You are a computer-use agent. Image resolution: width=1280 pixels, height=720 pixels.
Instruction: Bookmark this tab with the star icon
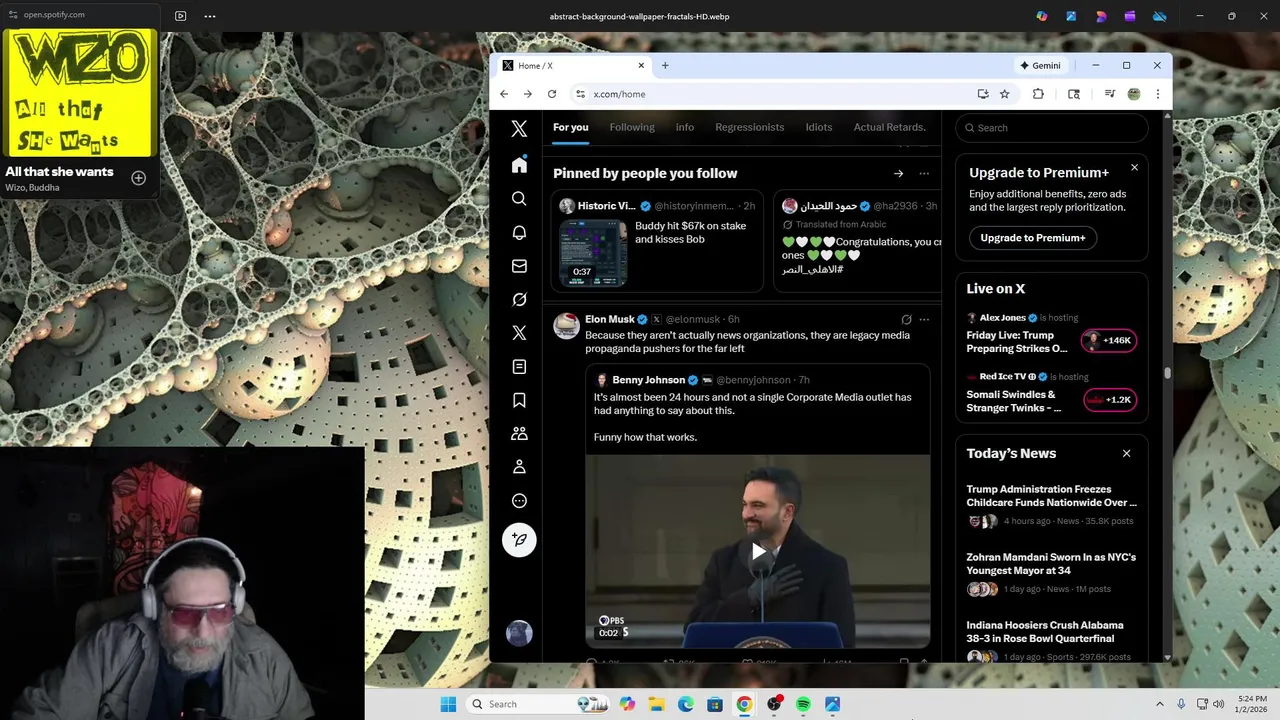[x=1004, y=94]
